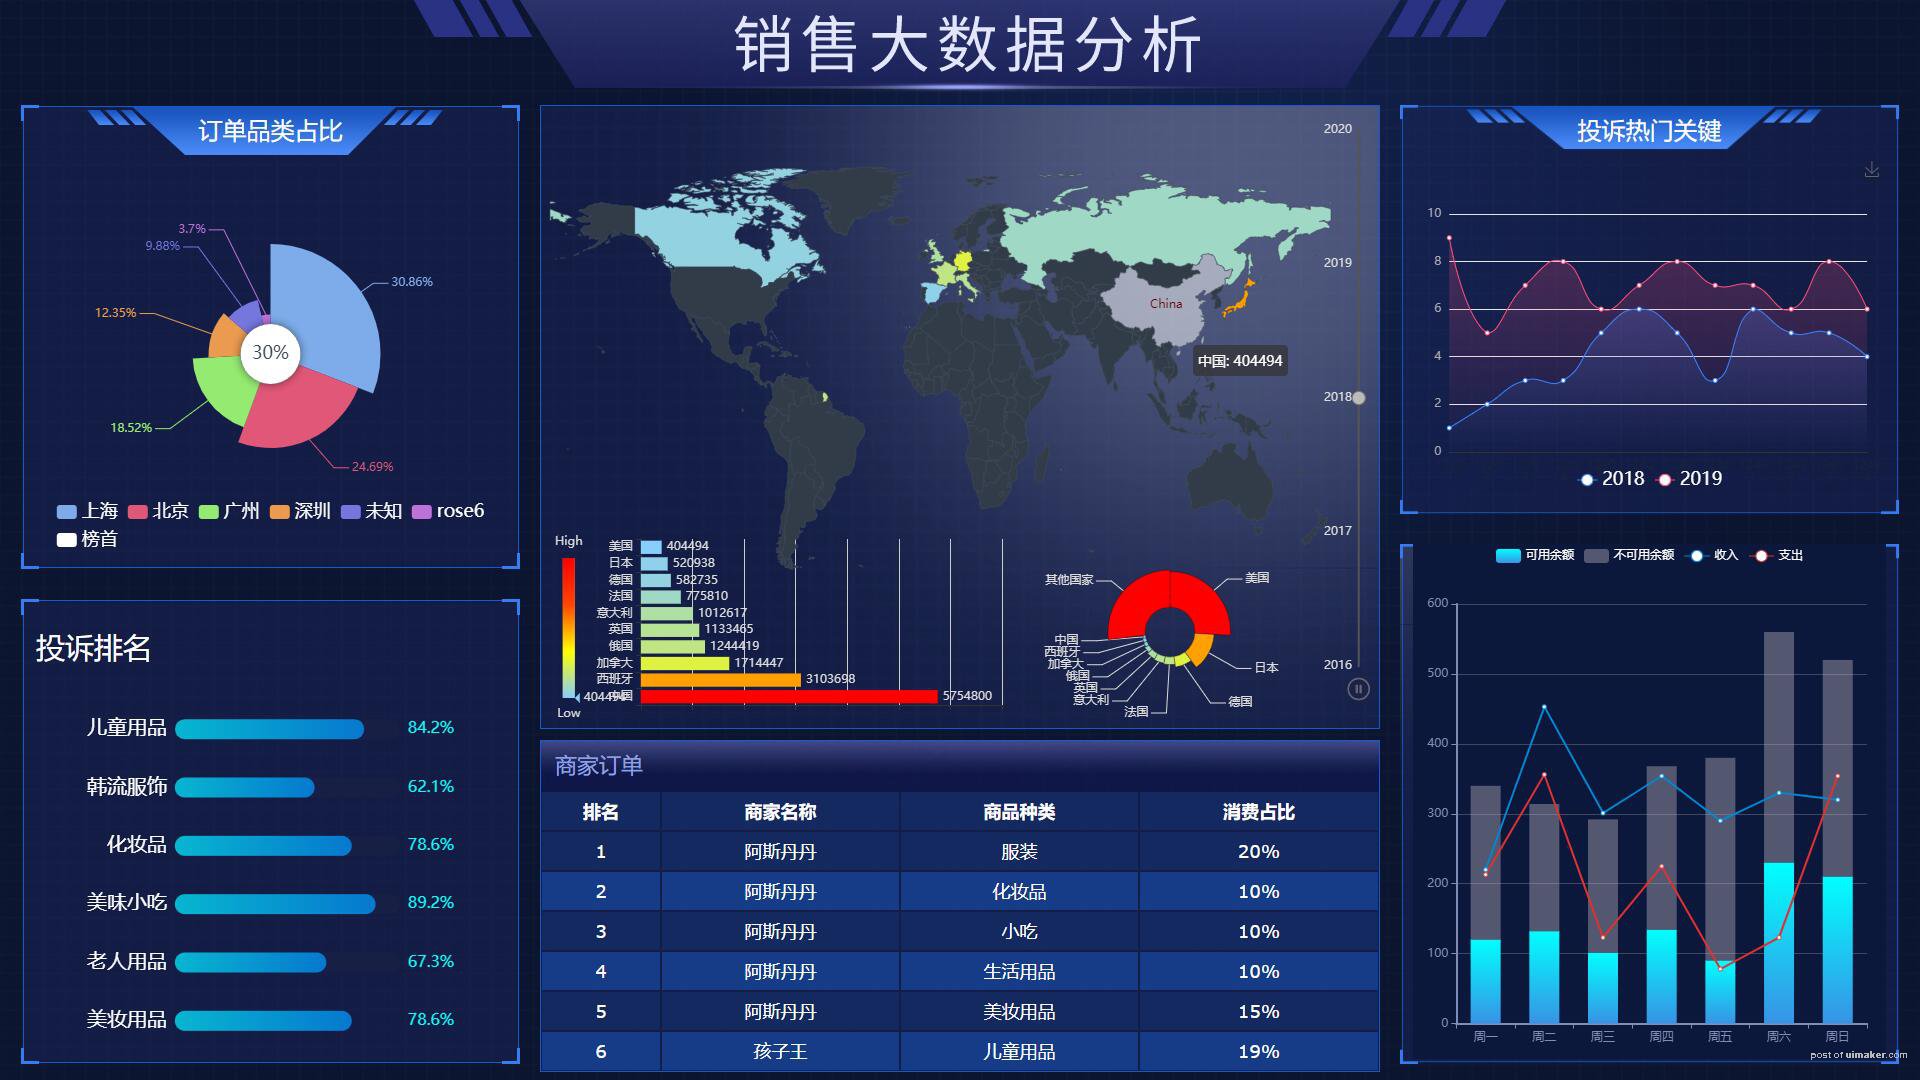Viewport: 1920px width, 1080px height.
Task: Click the orange 西班牙 3103698 bar
Action: [721, 679]
